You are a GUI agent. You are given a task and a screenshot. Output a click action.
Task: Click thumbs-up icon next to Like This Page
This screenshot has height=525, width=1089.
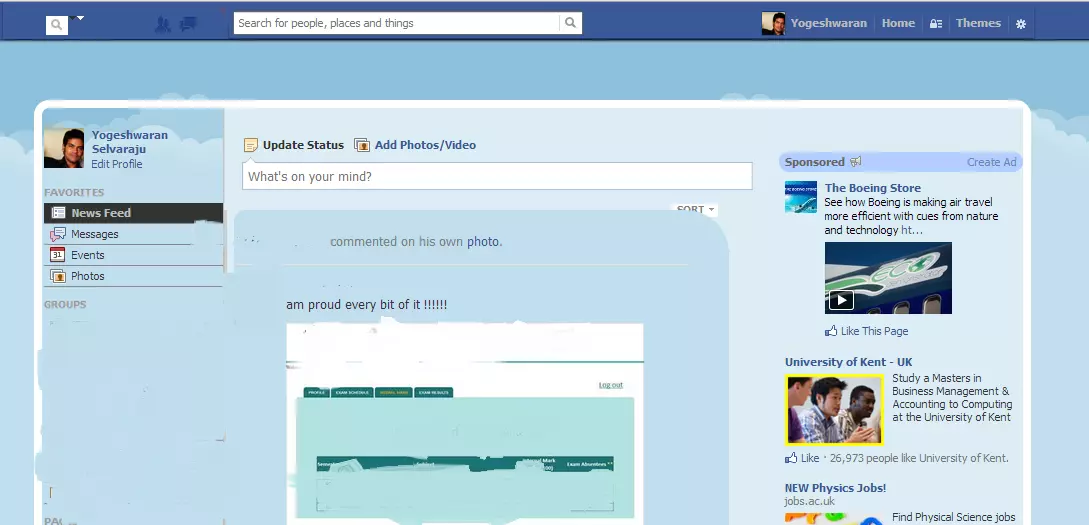pyautogui.click(x=831, y=331)
